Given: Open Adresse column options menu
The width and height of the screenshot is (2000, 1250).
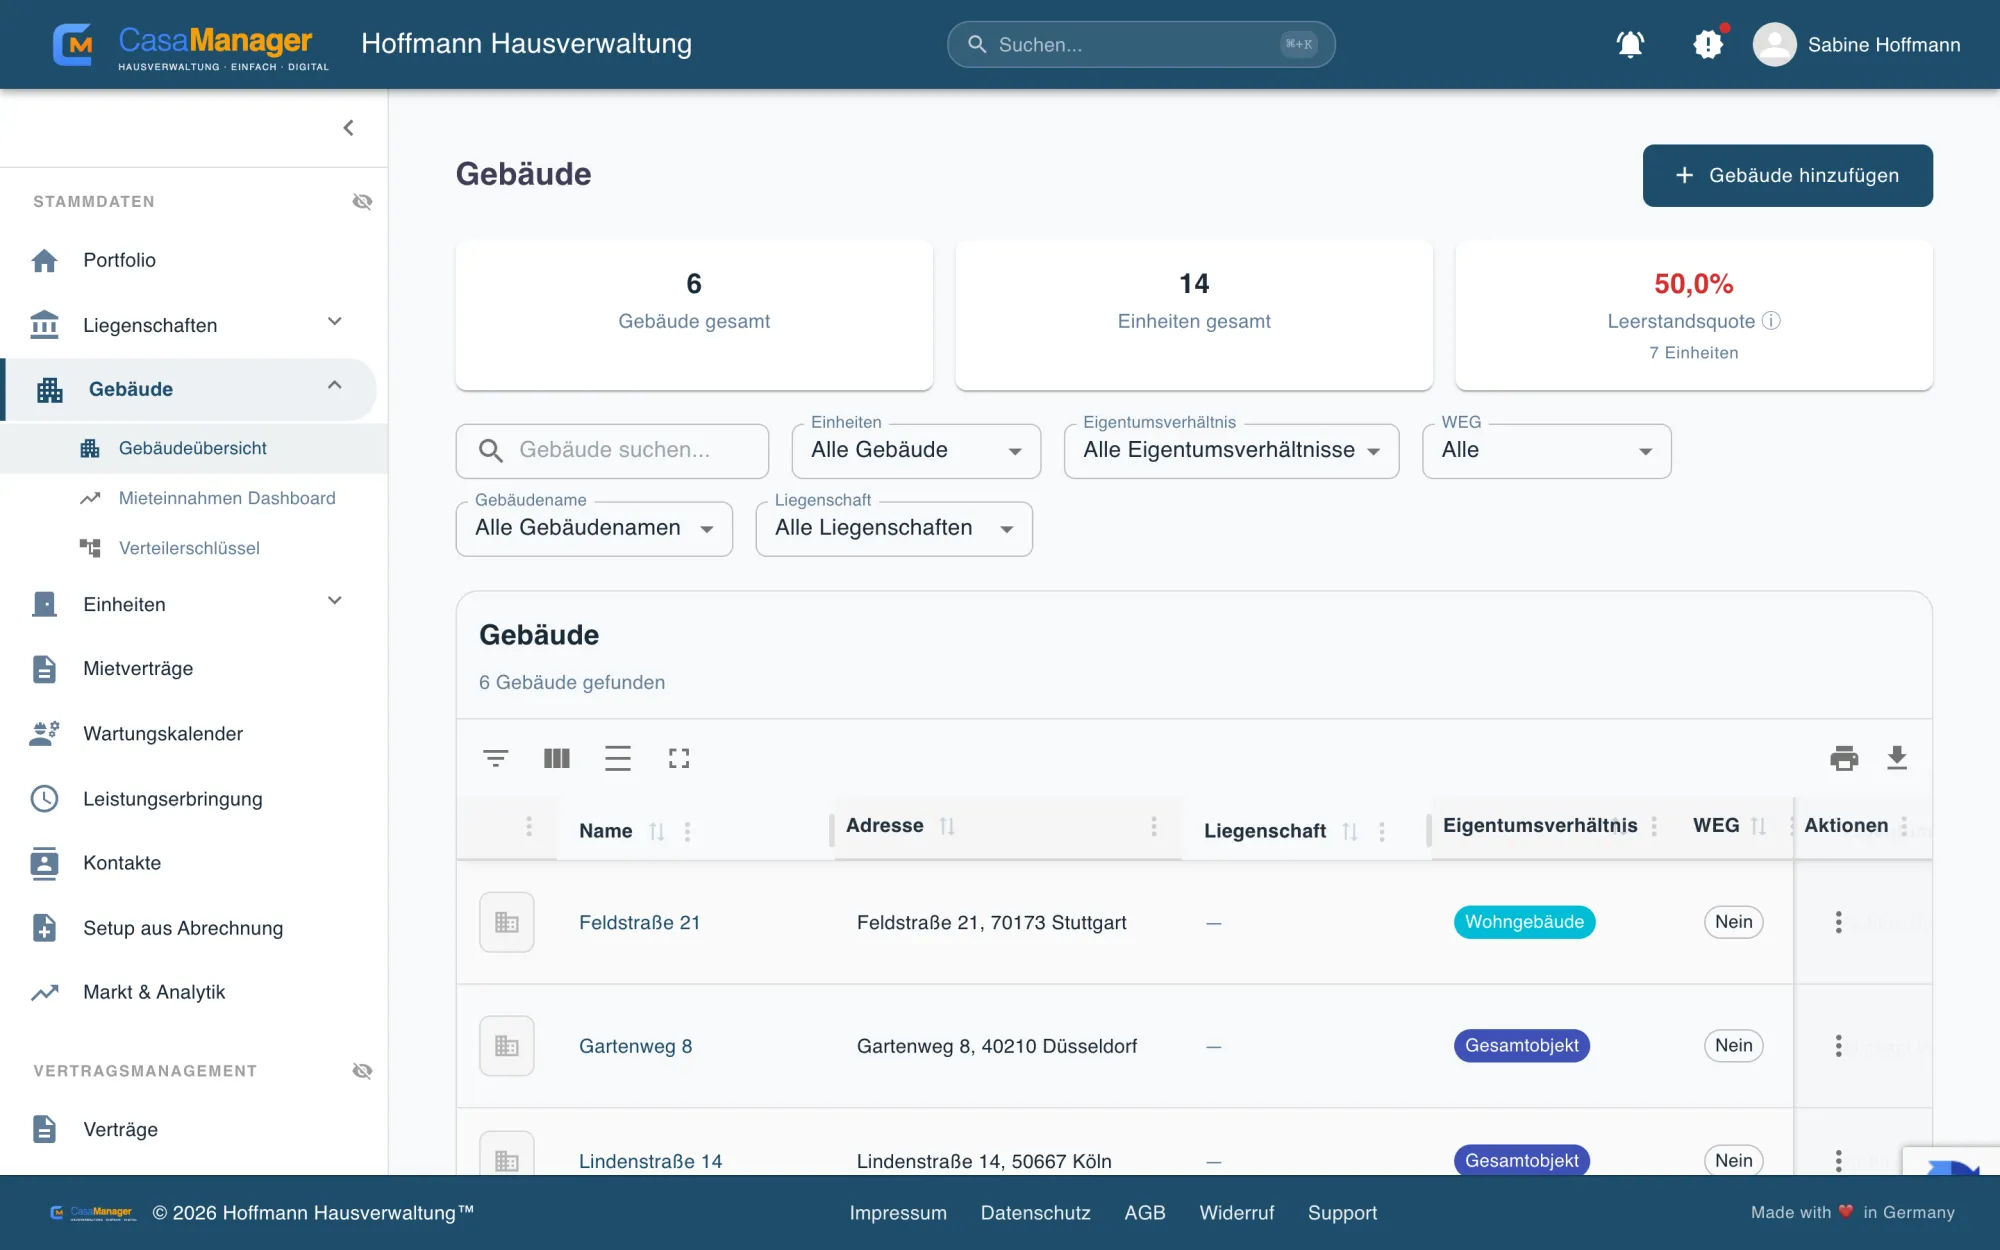Looking at the screenshot, I should point(1154,826).
